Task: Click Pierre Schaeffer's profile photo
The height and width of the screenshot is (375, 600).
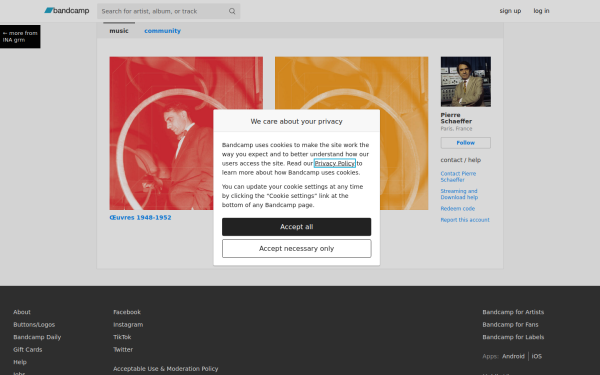Action: [x=466, y=82]
